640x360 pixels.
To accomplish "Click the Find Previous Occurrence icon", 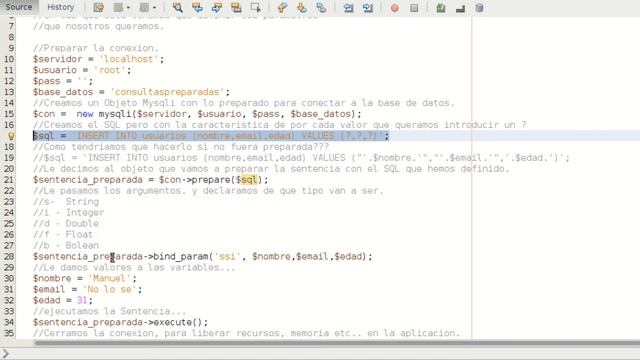I will point(197,7).
